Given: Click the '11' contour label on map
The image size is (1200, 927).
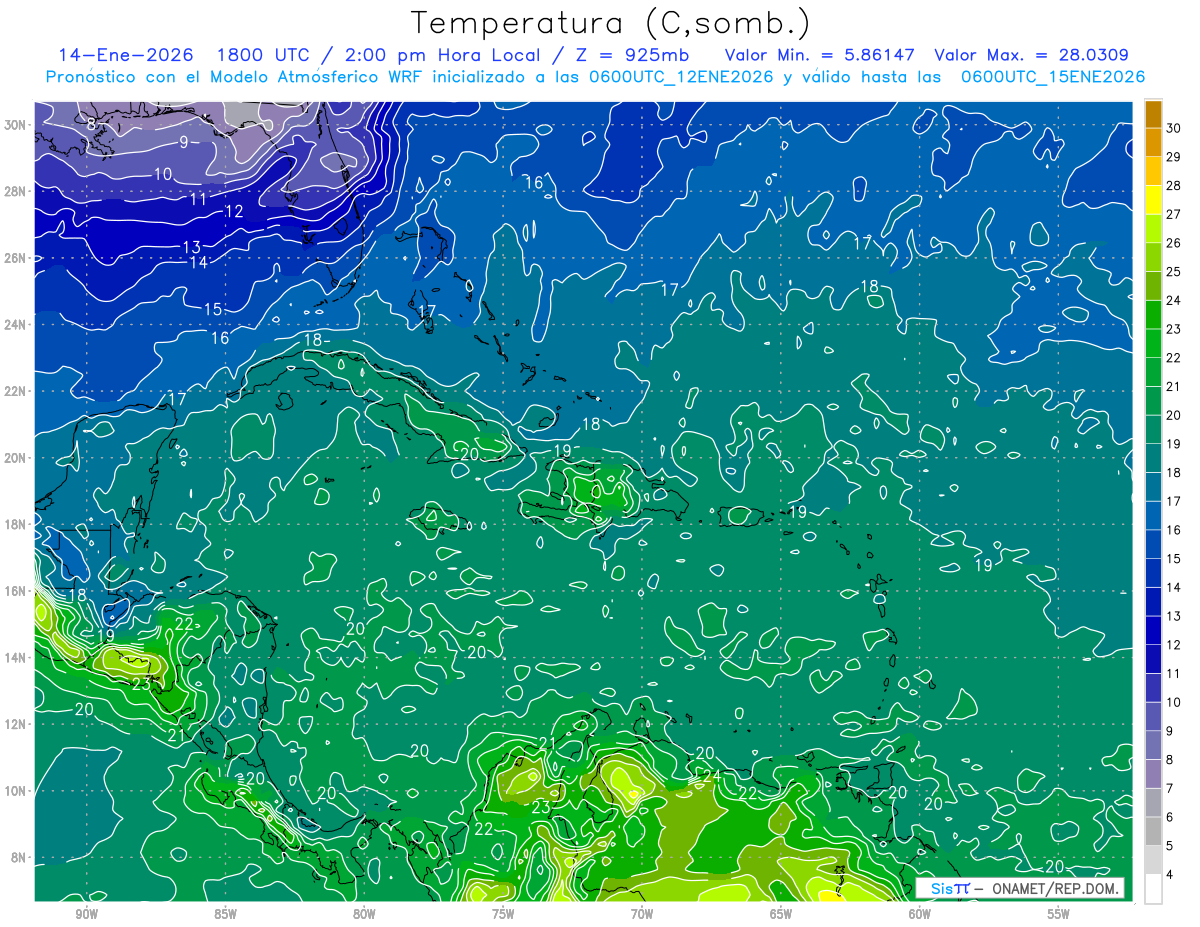Looking at the screenshot, I should point(199,199).
